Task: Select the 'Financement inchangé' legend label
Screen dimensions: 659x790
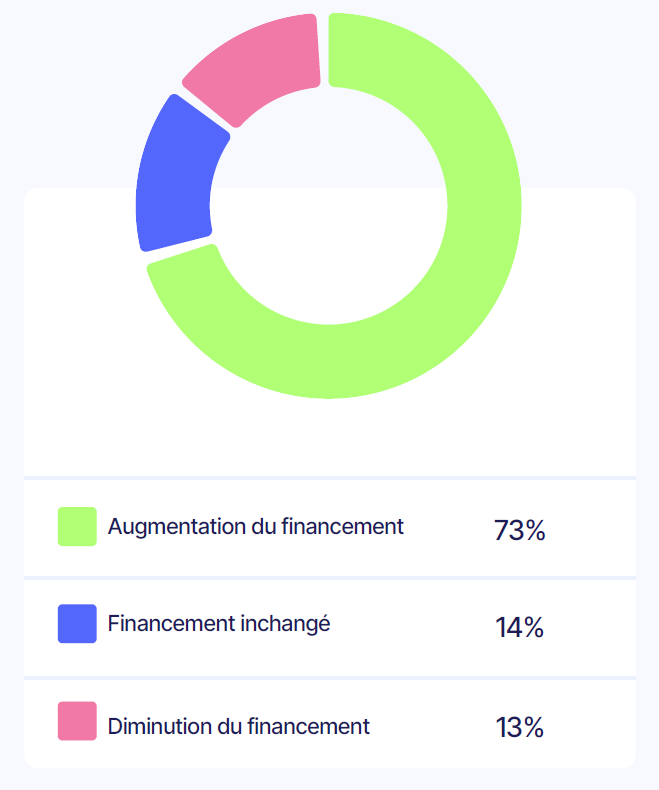Action: [x=219, y=624]
